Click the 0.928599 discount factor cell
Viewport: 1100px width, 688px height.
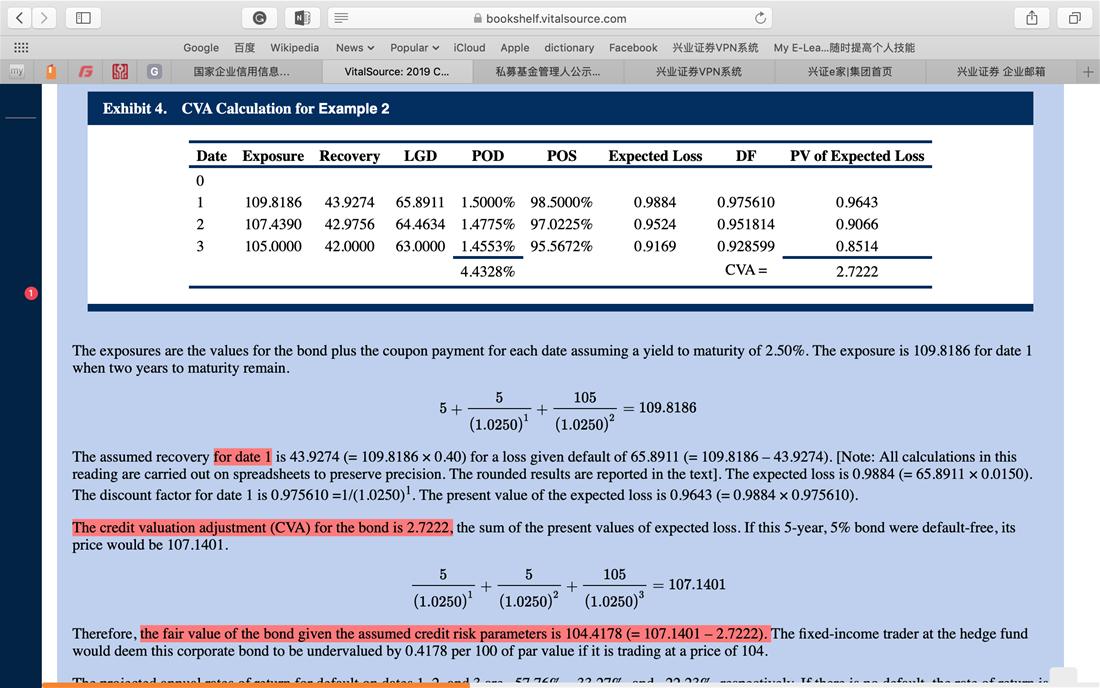(746, 247)
